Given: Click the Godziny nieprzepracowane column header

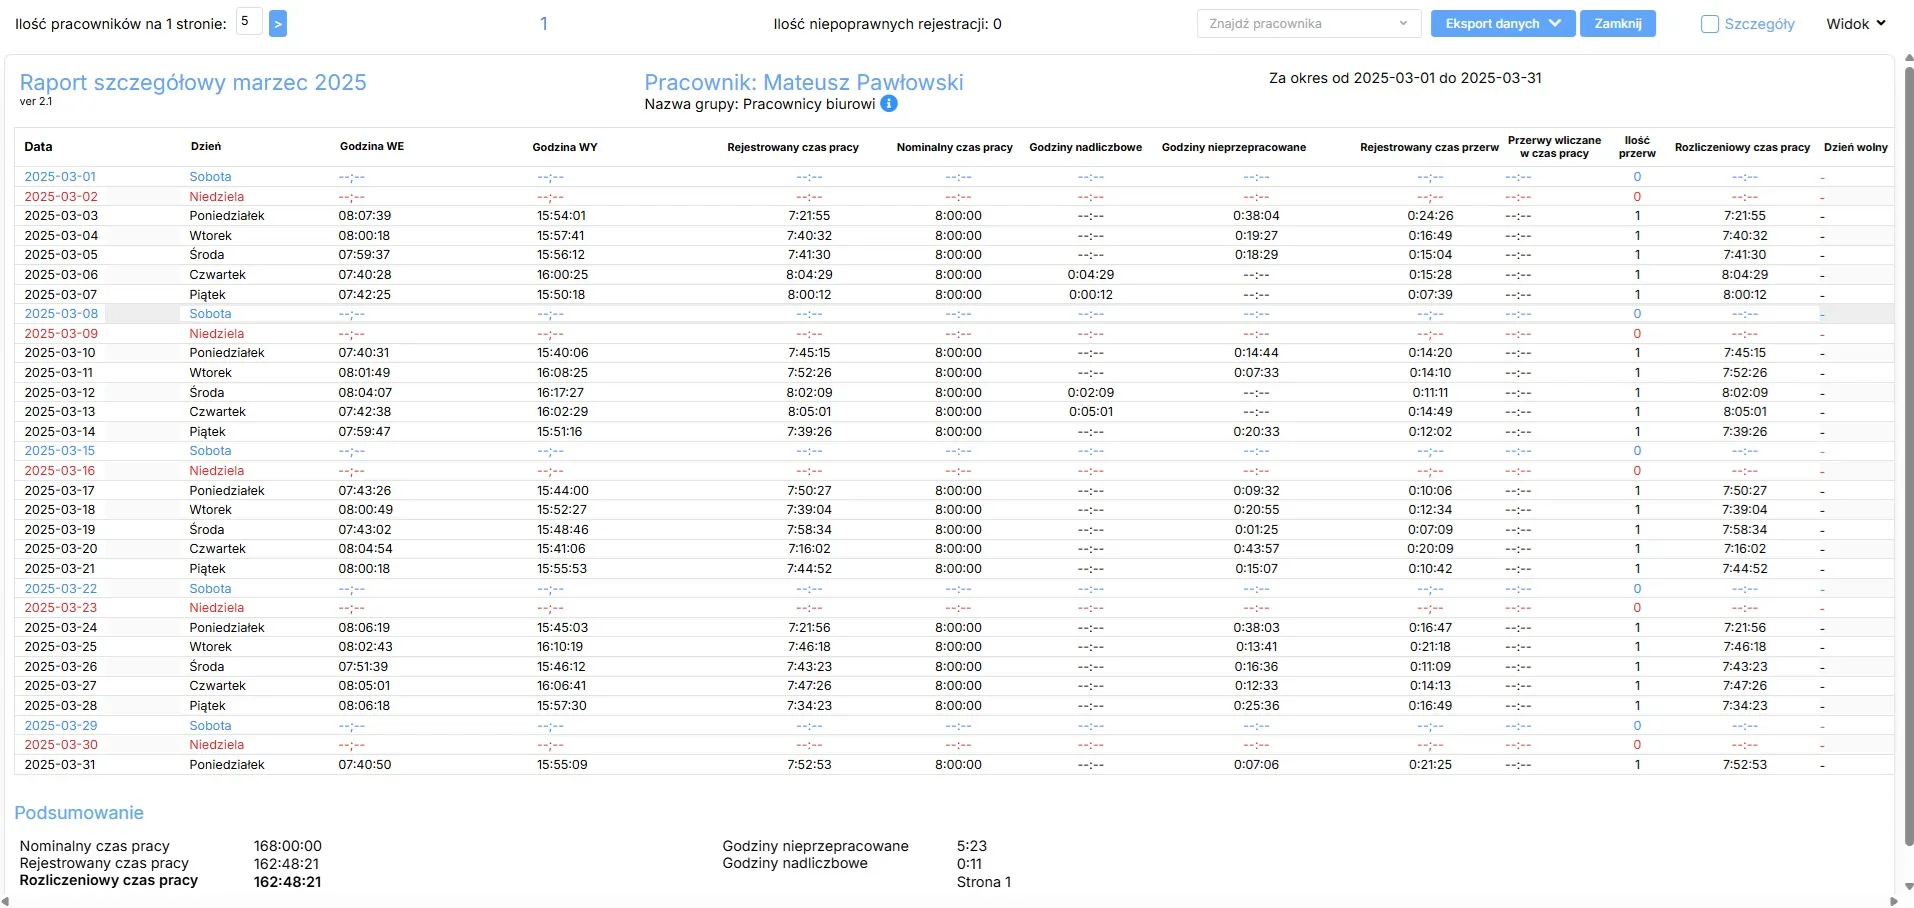Looking at the screenshot, I should [1234, 147].
